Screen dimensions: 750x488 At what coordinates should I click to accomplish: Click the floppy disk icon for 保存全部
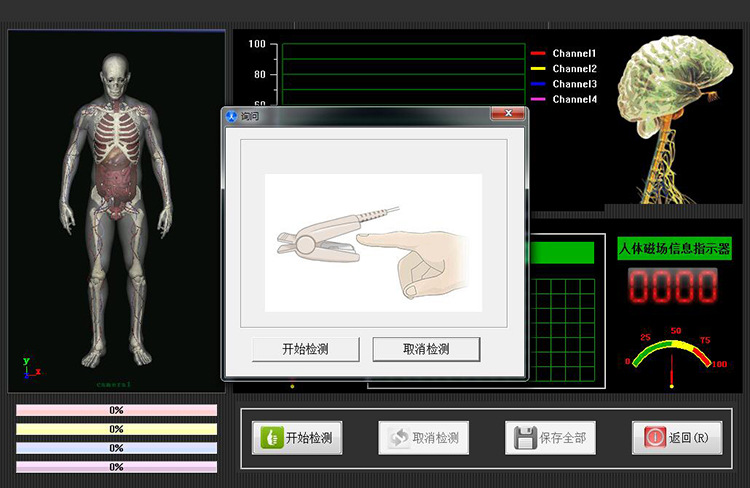click(525, 438)
